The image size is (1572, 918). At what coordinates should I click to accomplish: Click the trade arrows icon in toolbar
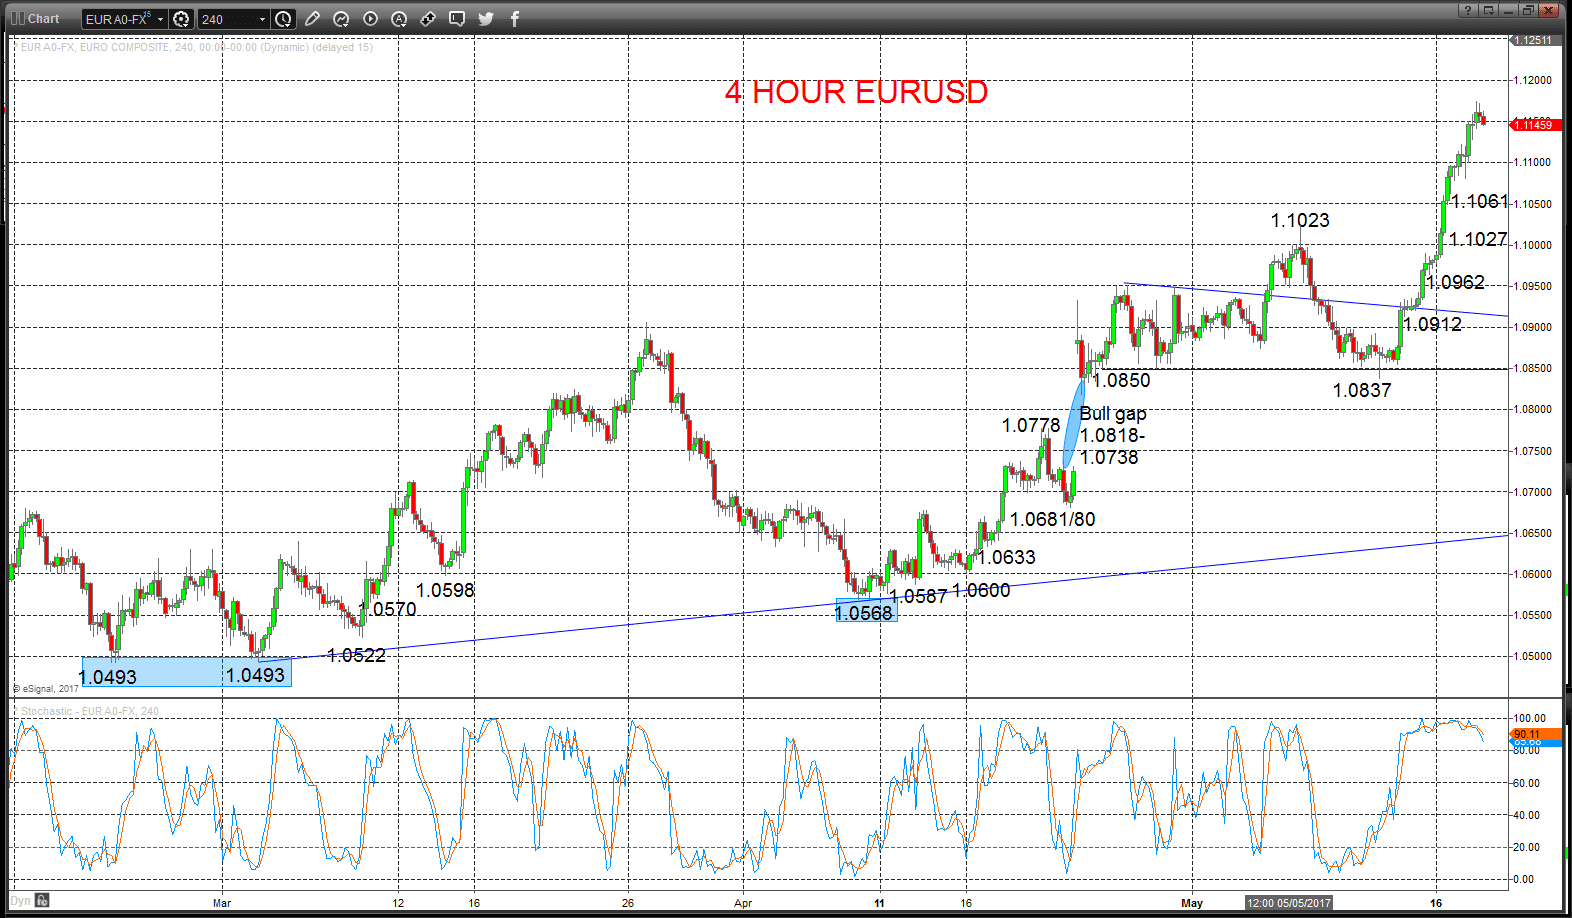click(428, 19)
